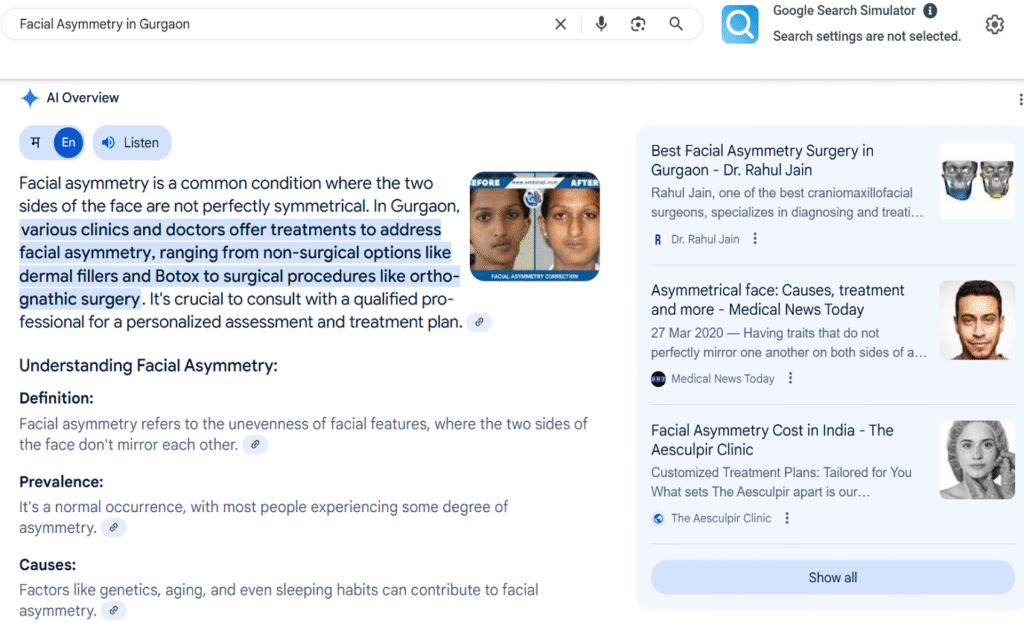Image resolution: width=1024 pixels, height=623 pixels.
Task: Play the overview with the Listen button
Action: (132, 142)
